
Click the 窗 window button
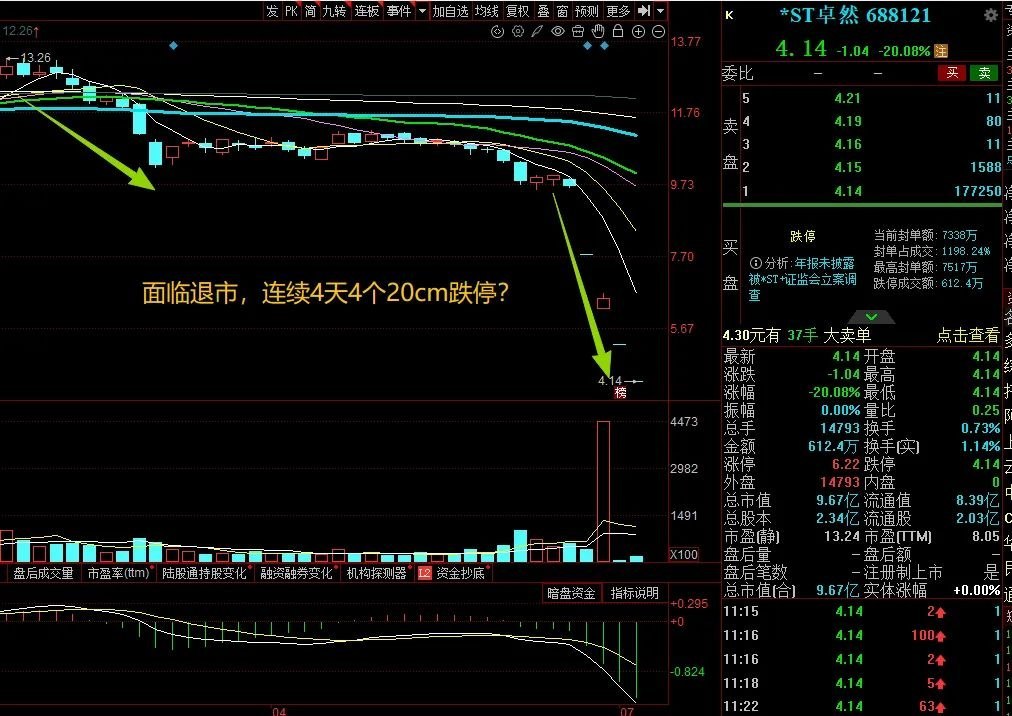[x=562, y=11]
